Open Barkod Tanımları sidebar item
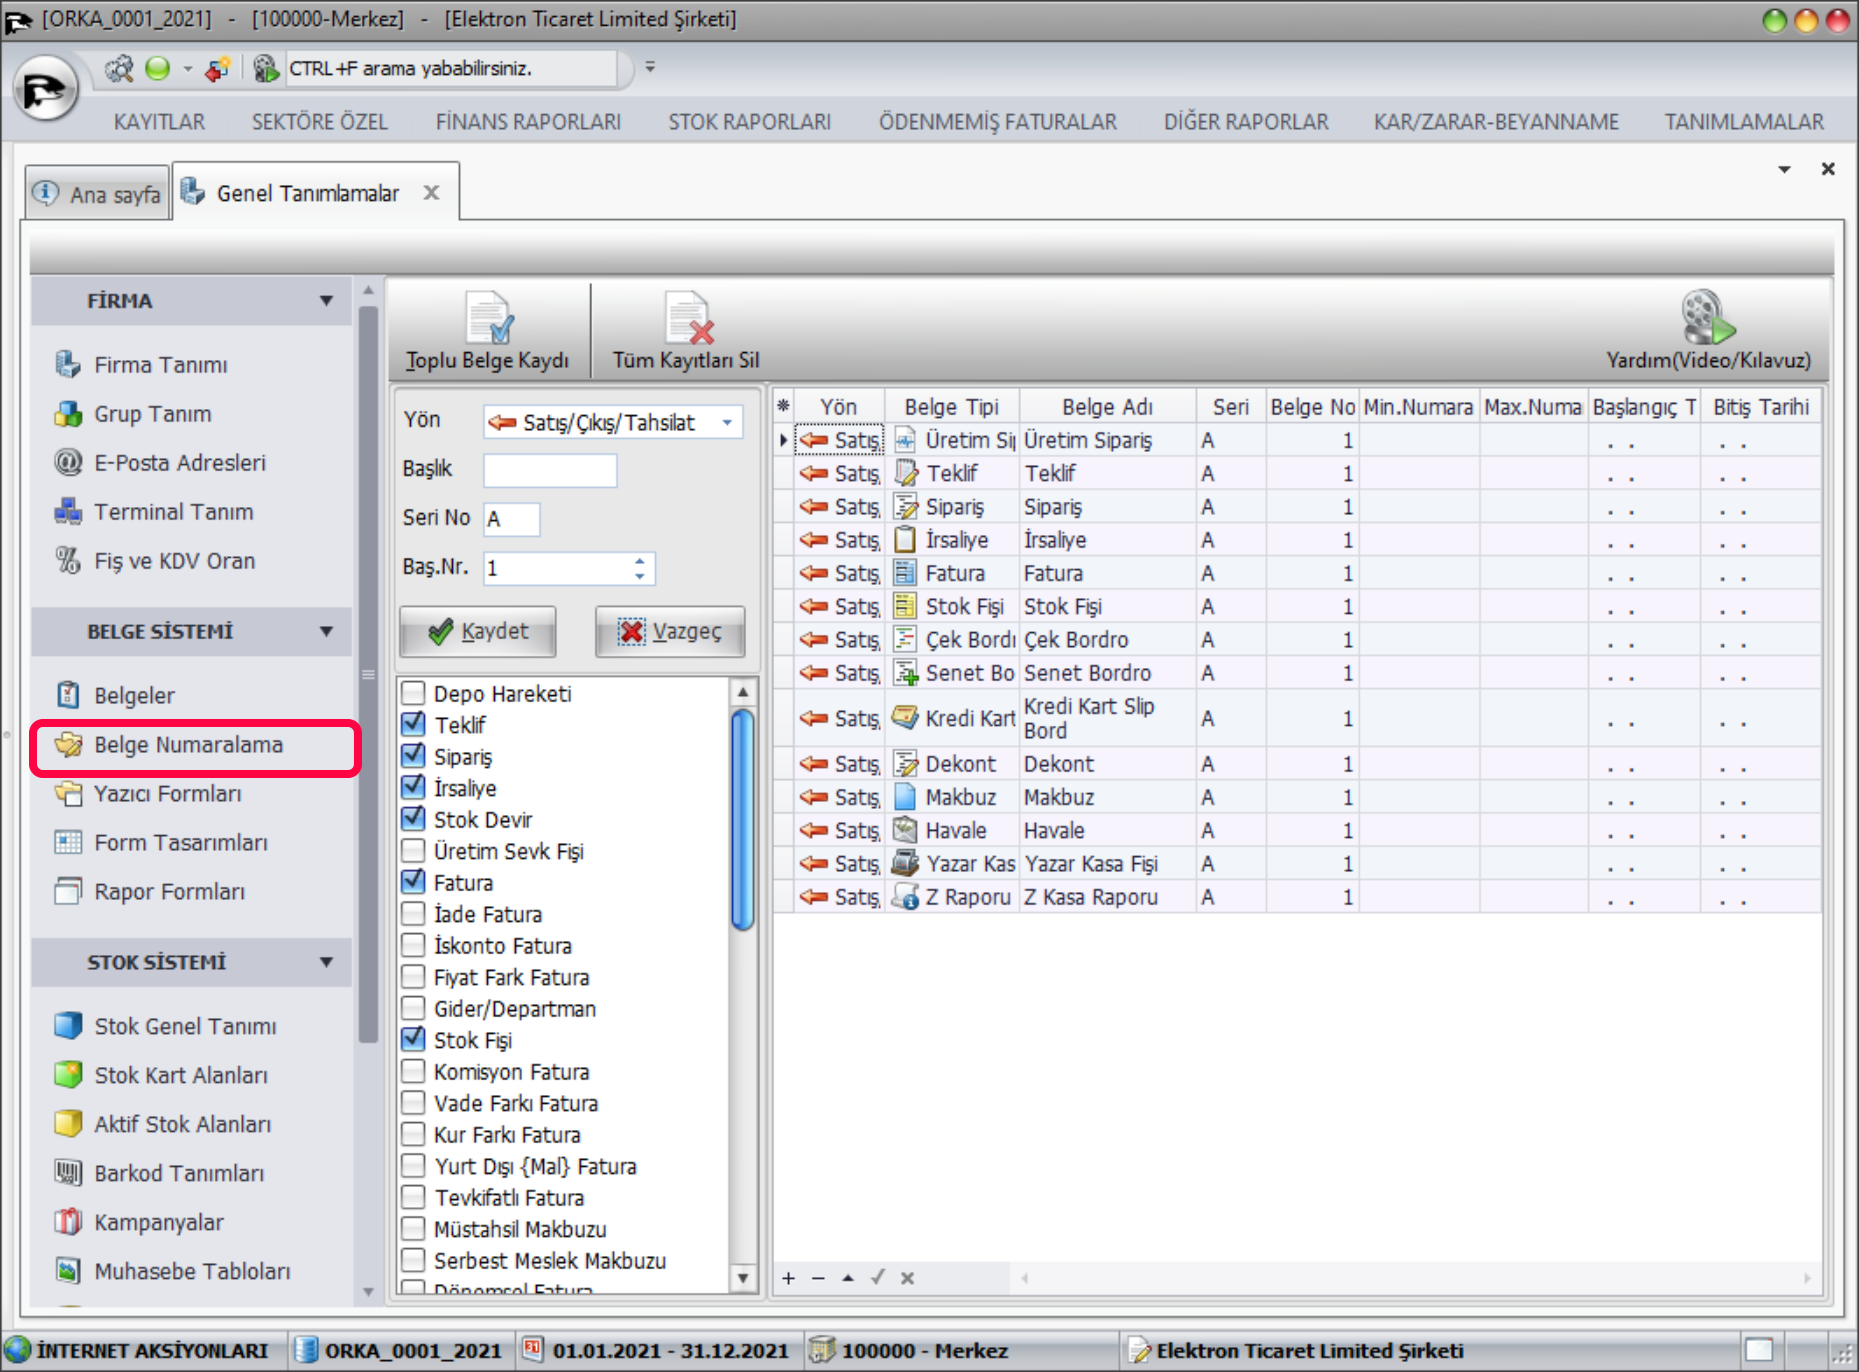 [x=160, y=1173]
